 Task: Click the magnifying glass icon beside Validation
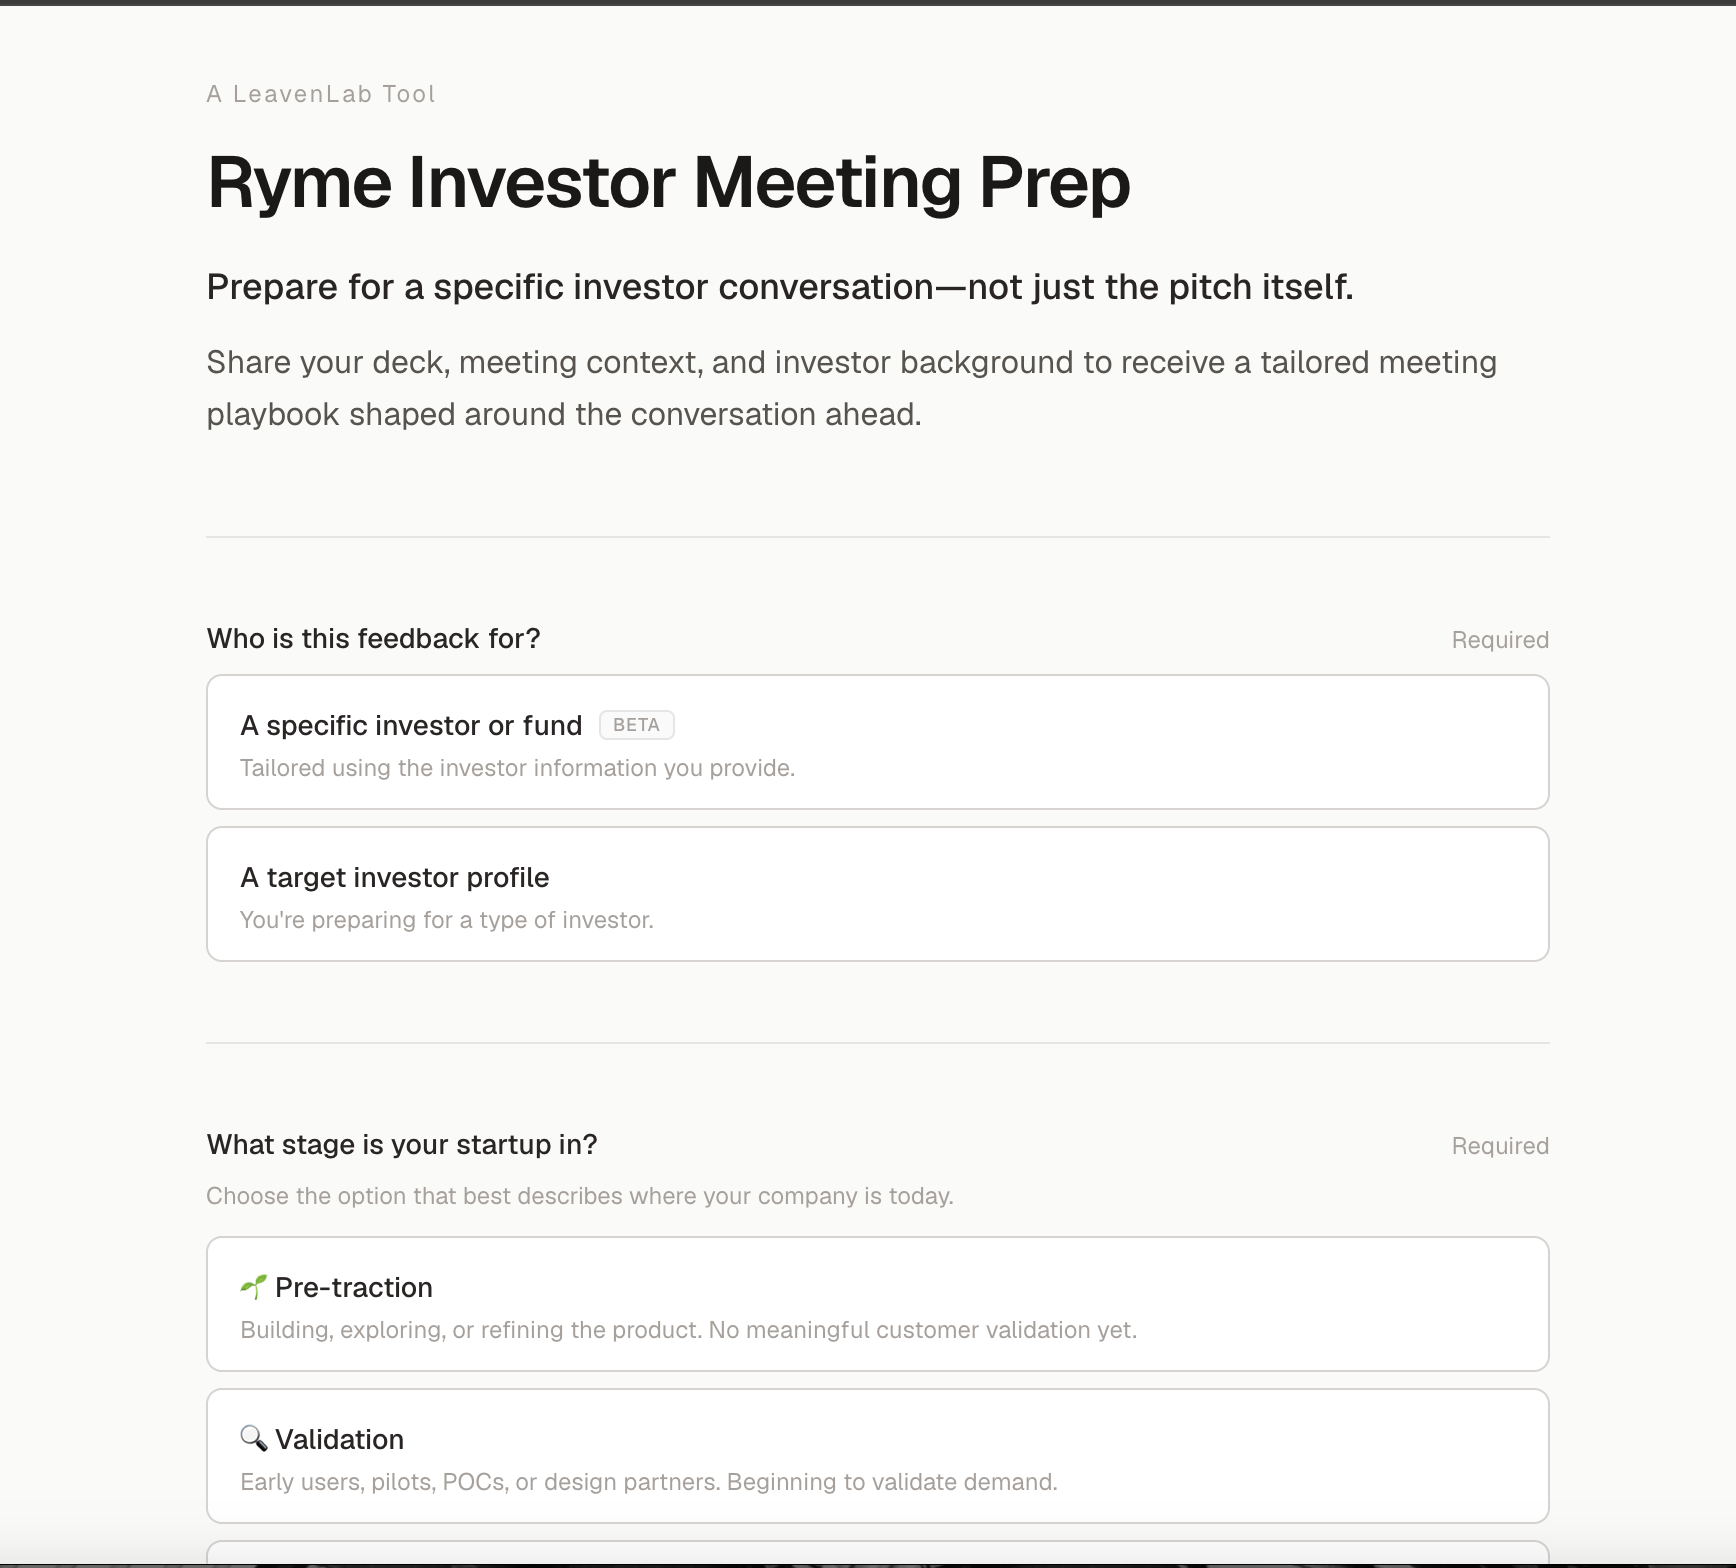(253, 1439)
